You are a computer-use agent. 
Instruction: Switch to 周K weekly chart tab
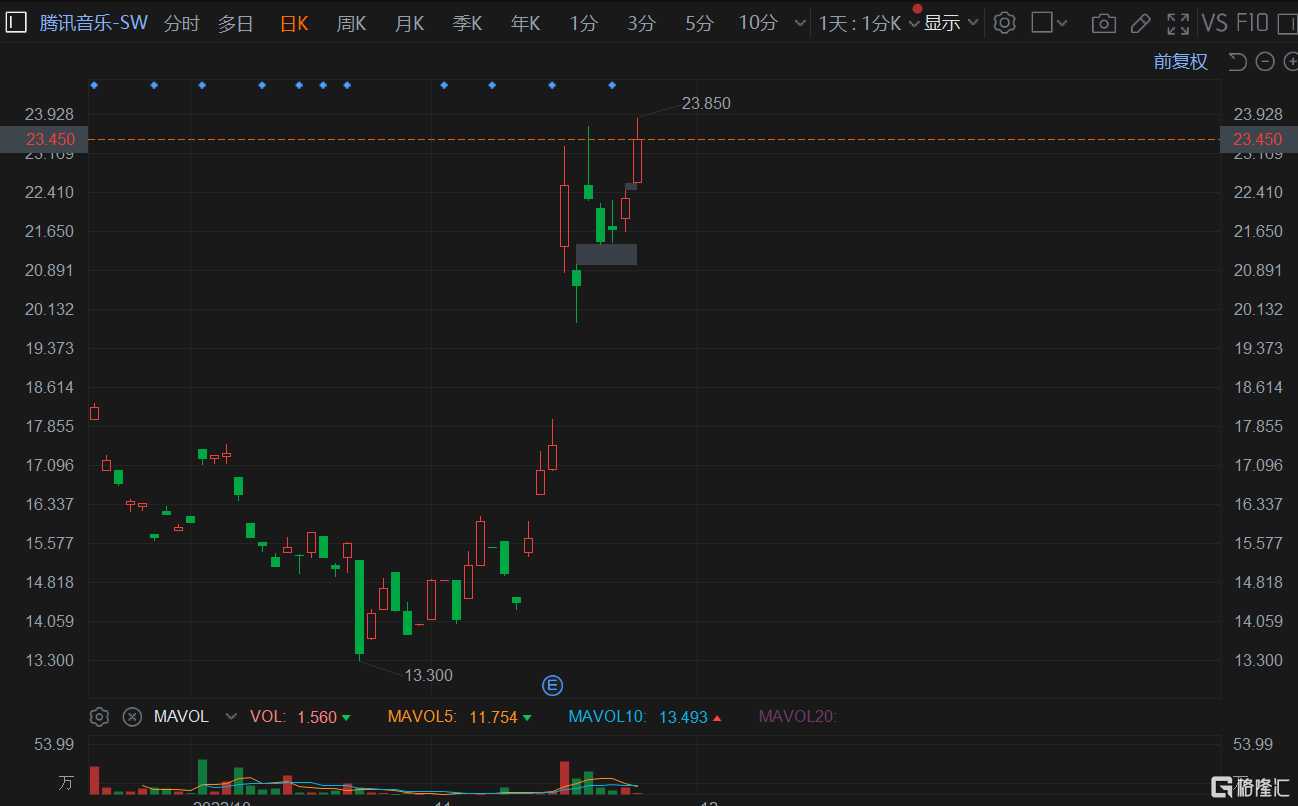pos(351,23)
